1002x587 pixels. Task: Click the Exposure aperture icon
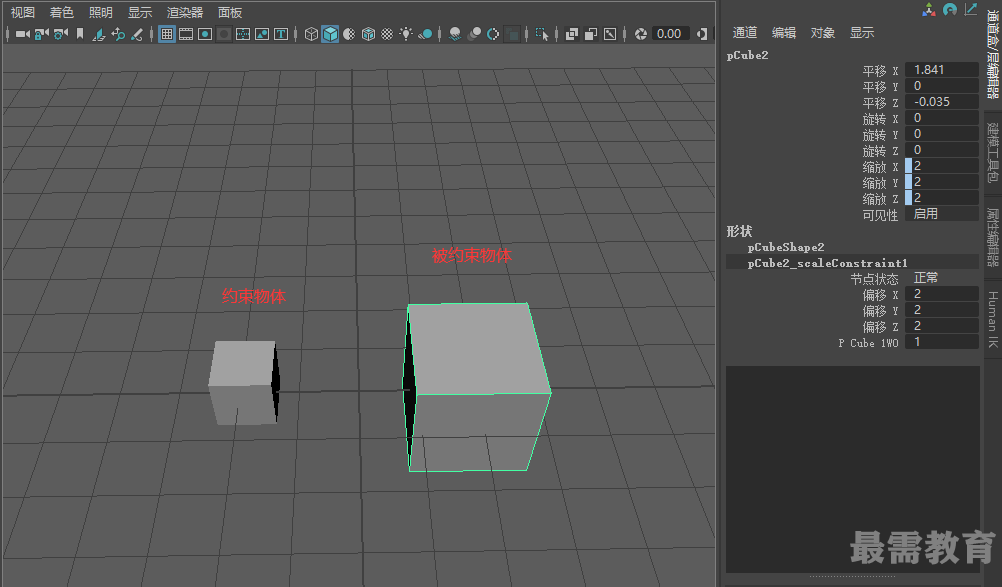(x=640, y=34)
